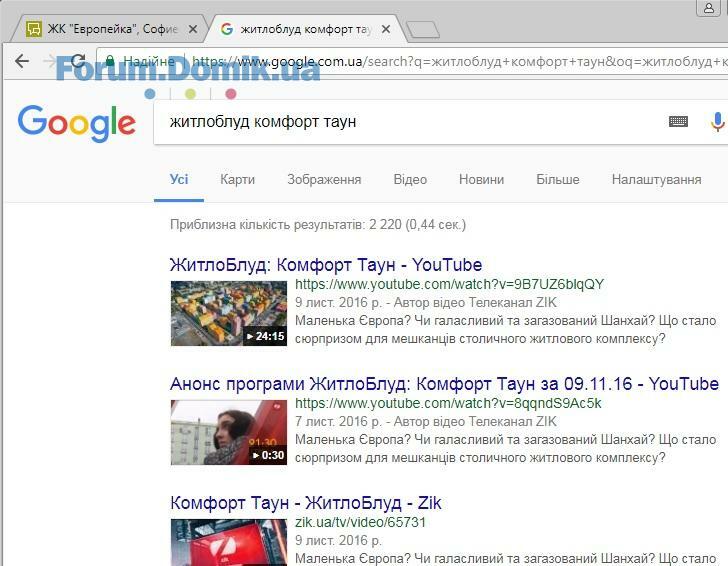Go back using the browser back arrow

click(x=21, y=61)
